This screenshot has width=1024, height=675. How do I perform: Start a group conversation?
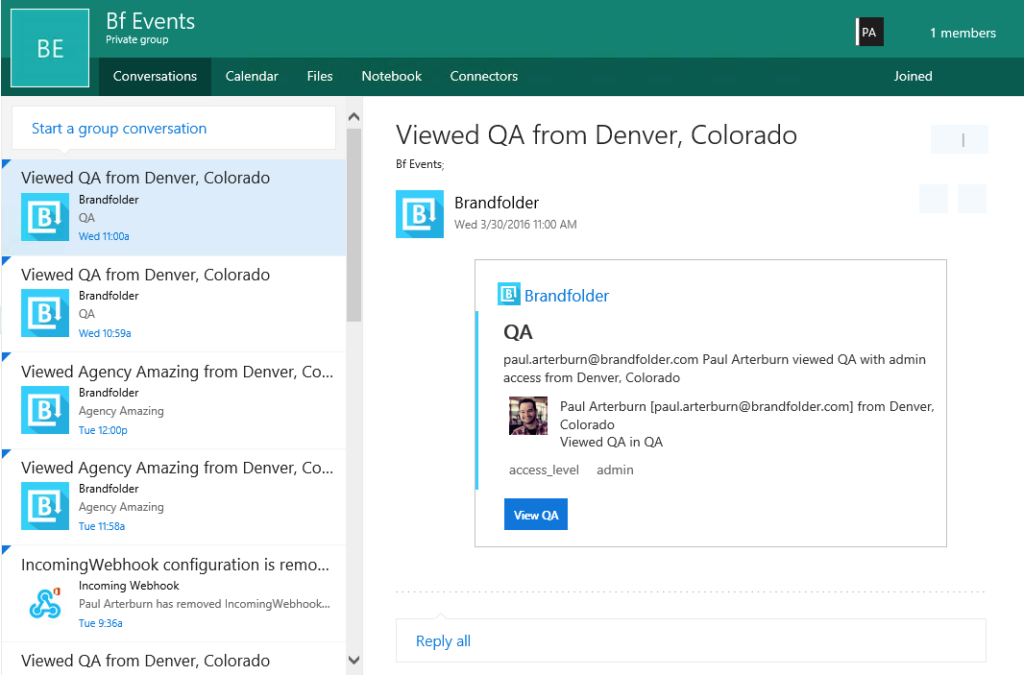pos(174,129)
